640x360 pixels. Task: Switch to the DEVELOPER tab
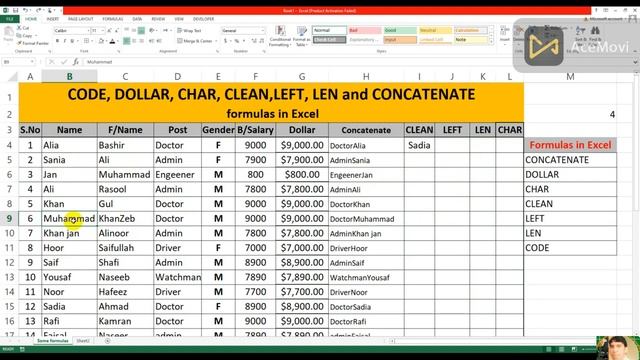point(203,19)
